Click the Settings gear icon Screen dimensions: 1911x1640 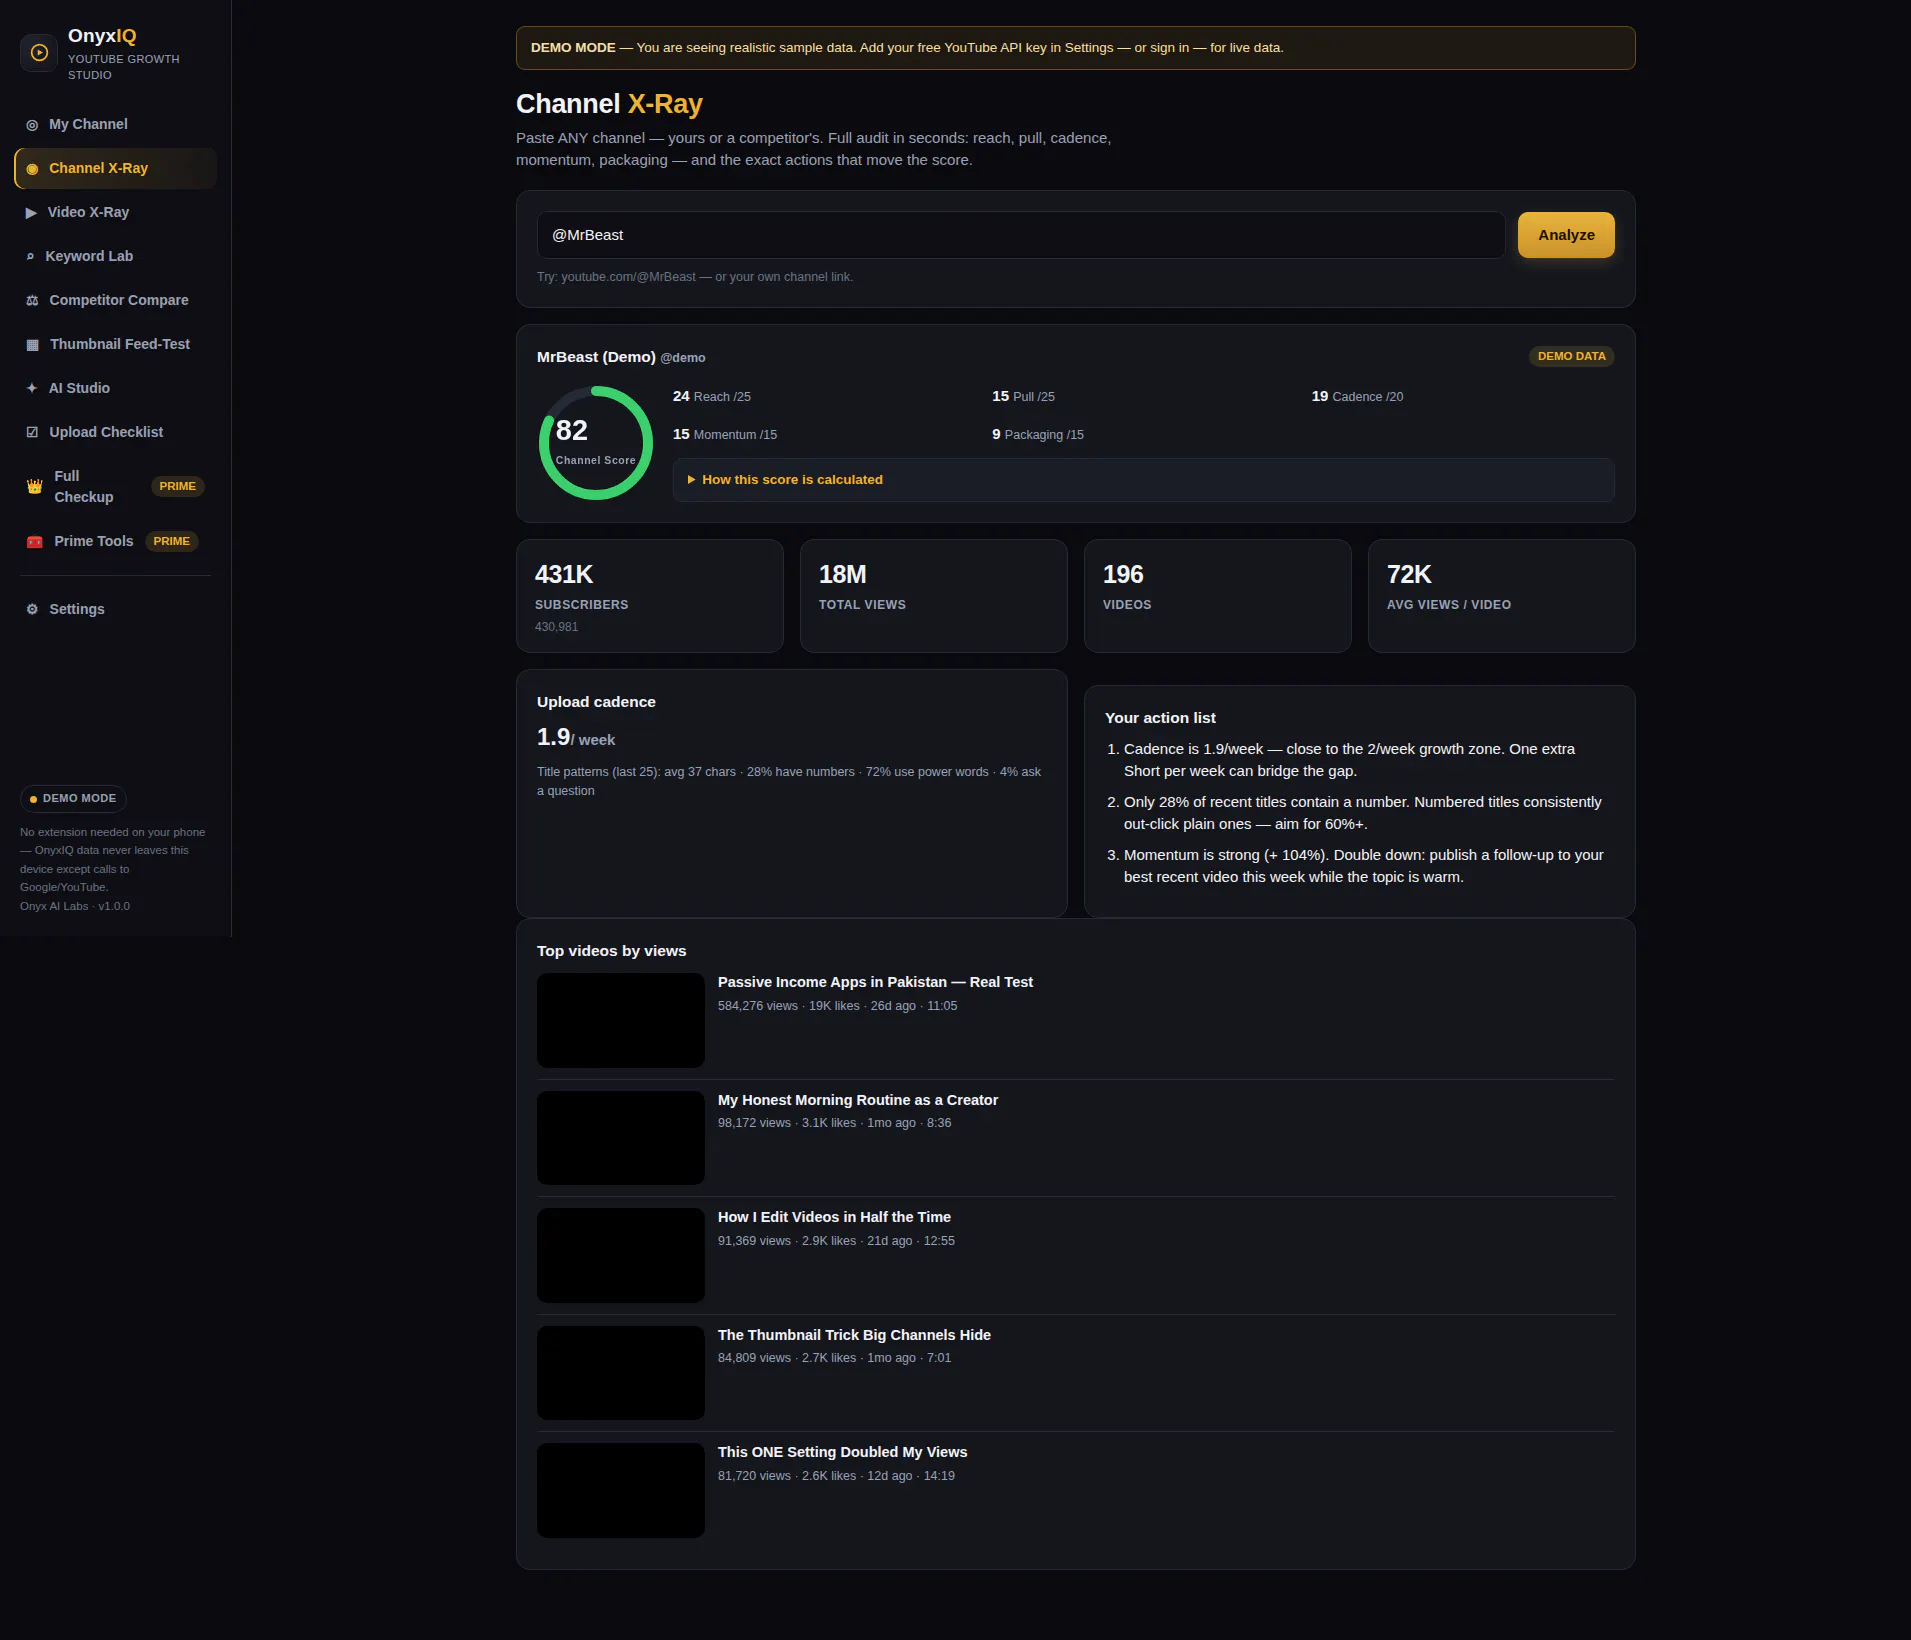tap(32, 609)
